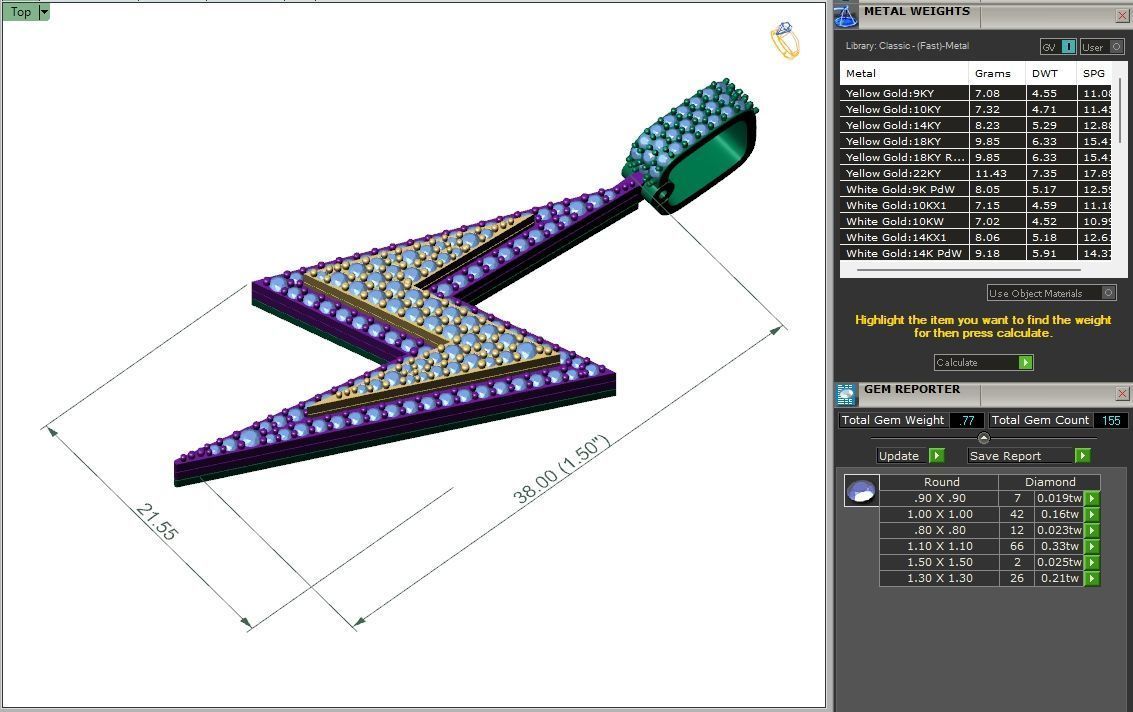The width and height of the screenshot is (1133, 712).
Task: Toggle the GV library option
Action: click(x=1059, y=47)
